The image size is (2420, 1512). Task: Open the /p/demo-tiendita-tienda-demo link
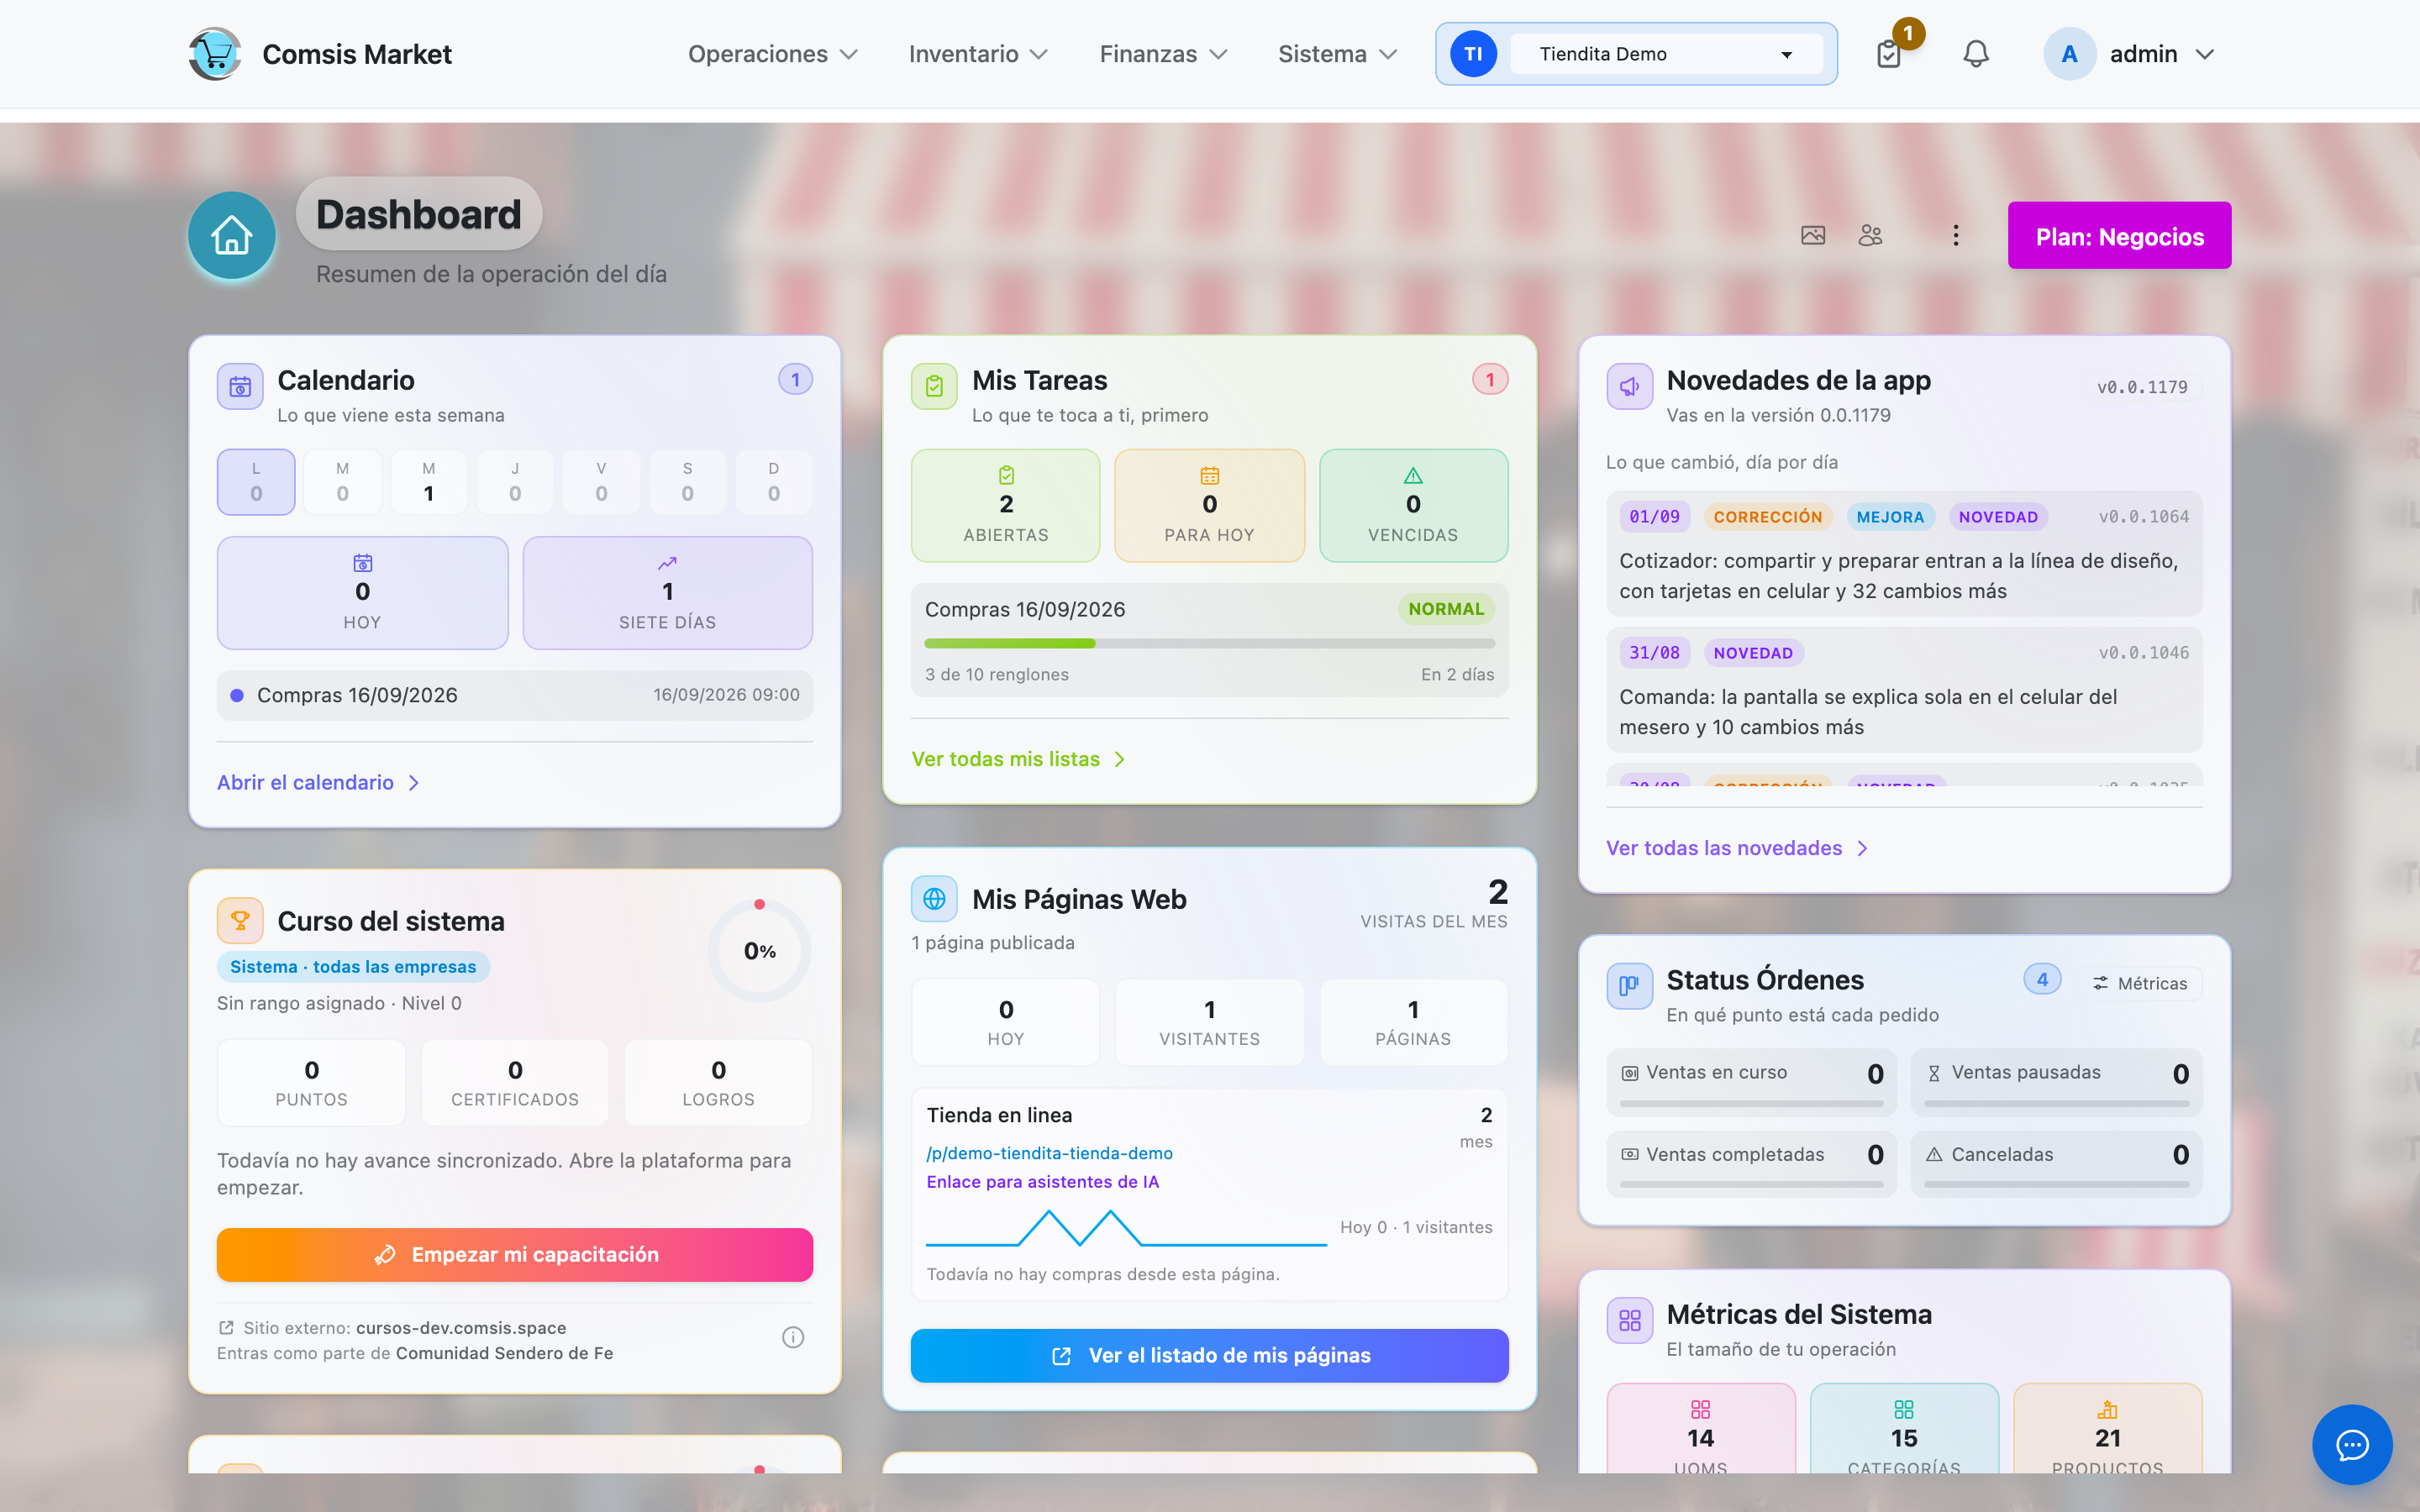(x=1050, y=1153)
